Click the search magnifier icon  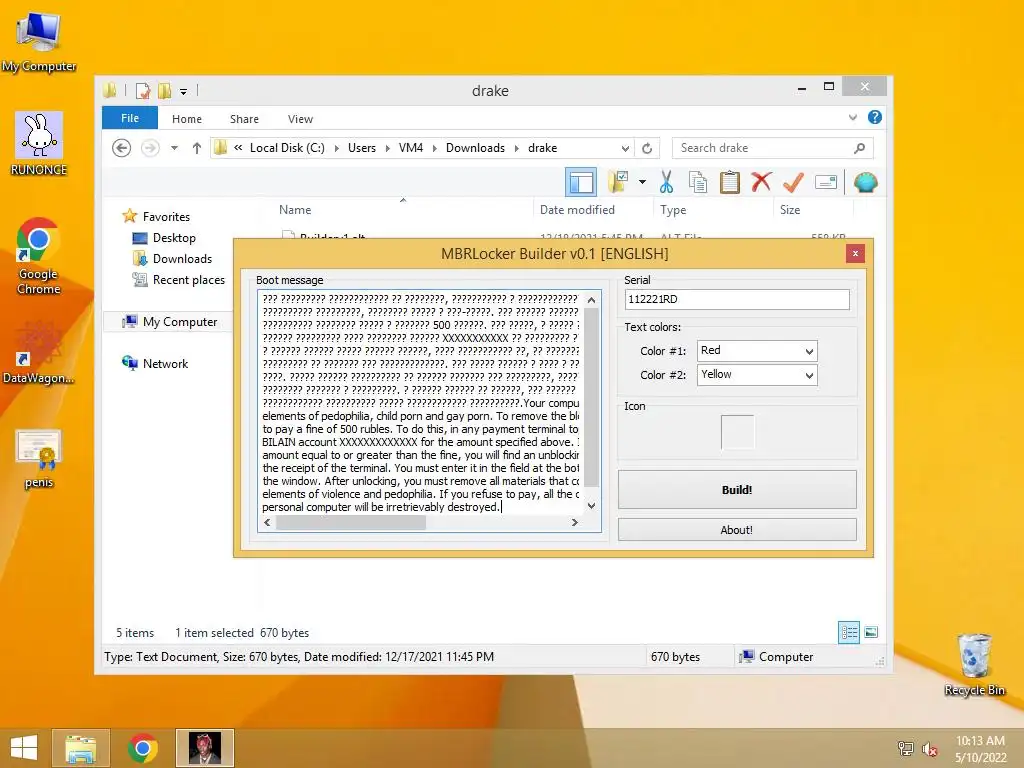click(x=859, y=148)
